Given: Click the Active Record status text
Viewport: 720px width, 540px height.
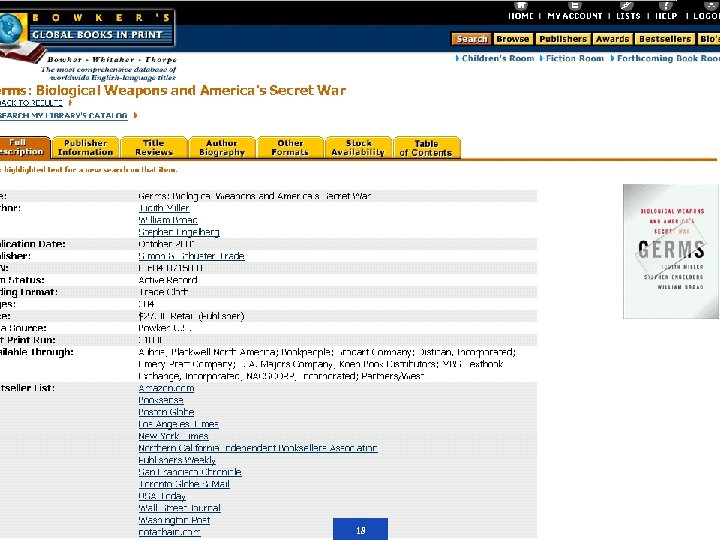Looking at the screenshot, I should coord(168,280).
